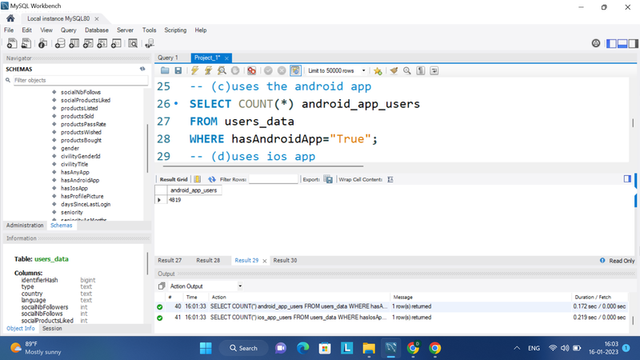Select hasAndroidApp column in schema tree
The image size is (640, 360).
coord(80,180)
